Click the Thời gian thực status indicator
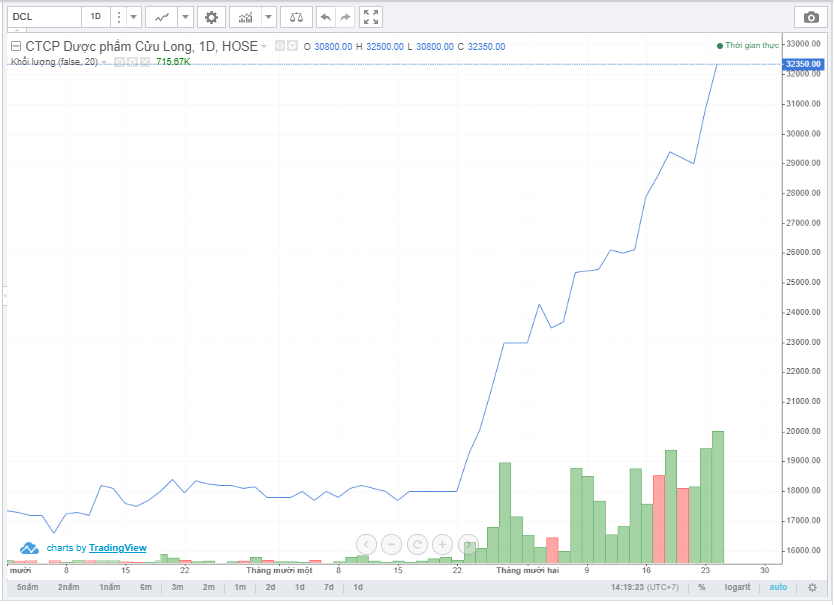Image resolution: width=834 pixels, height=605 pixels. (748, 45)
